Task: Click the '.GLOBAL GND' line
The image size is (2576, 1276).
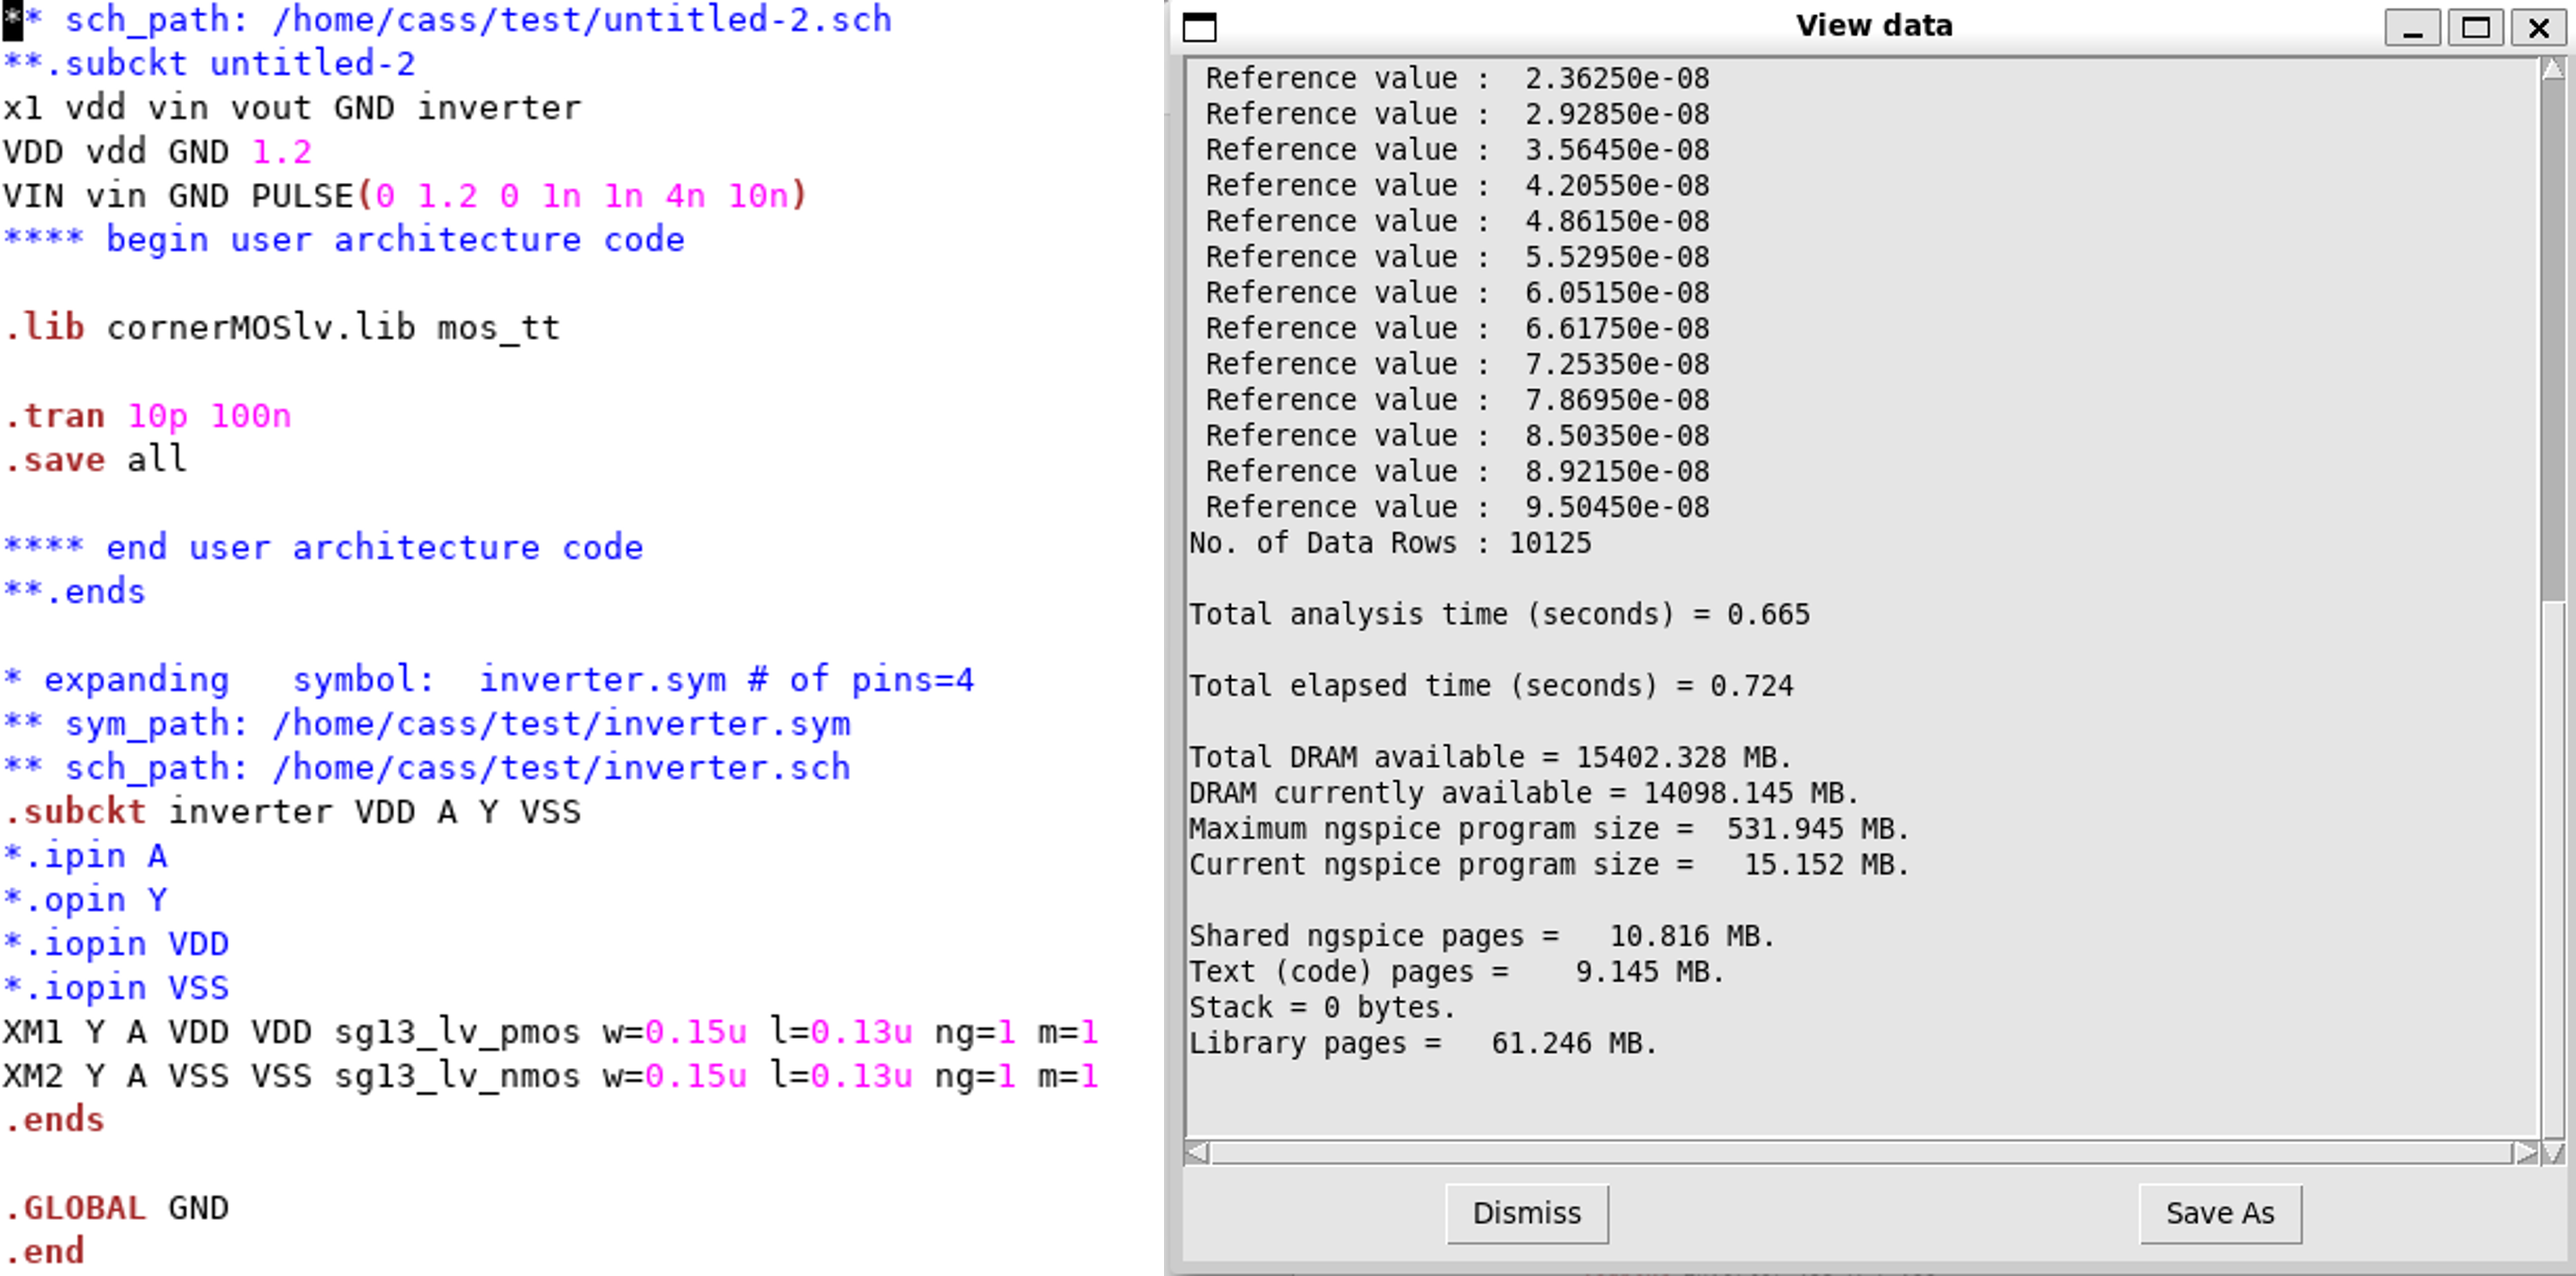Action: 116,1208
